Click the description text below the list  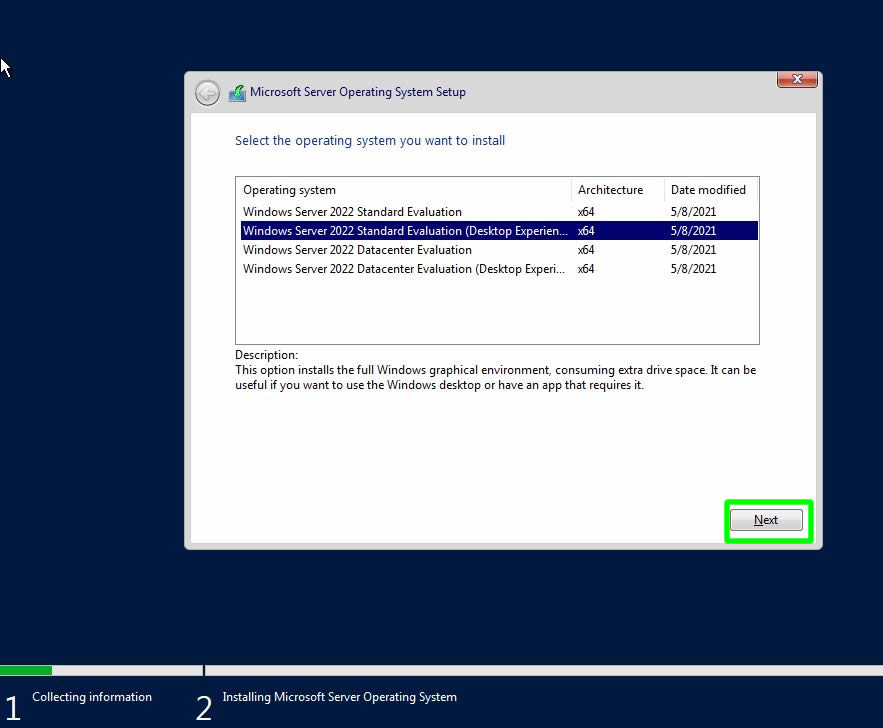pos(495,377)
